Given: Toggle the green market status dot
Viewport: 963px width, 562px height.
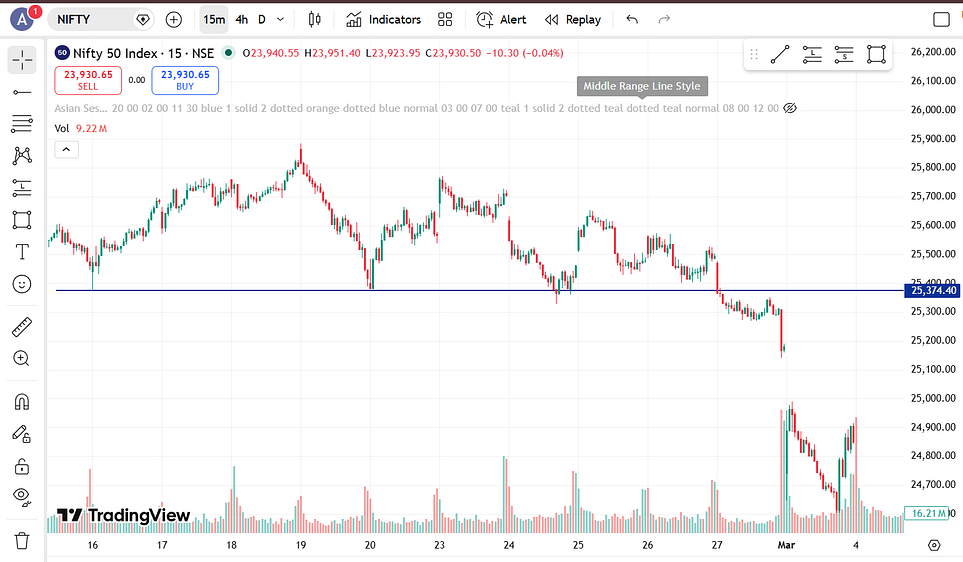Looking at the screenshot, I should pyautogui.click(x=228, y=53).
